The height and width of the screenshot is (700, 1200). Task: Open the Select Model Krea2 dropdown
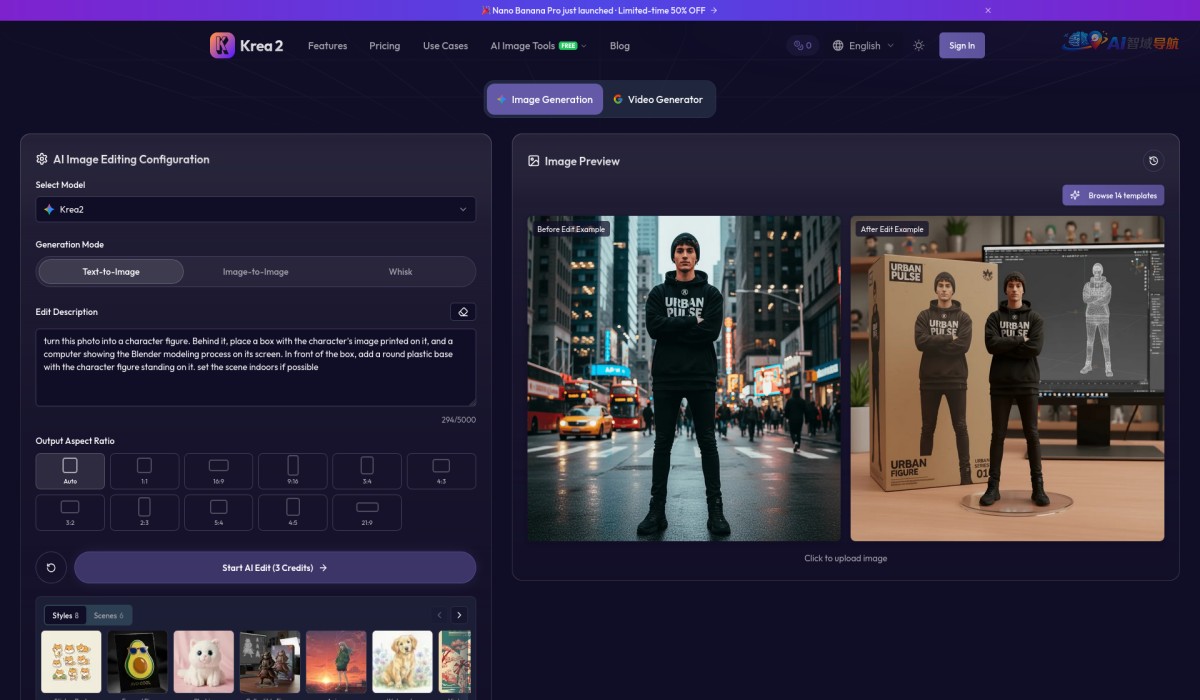point(256,209)
